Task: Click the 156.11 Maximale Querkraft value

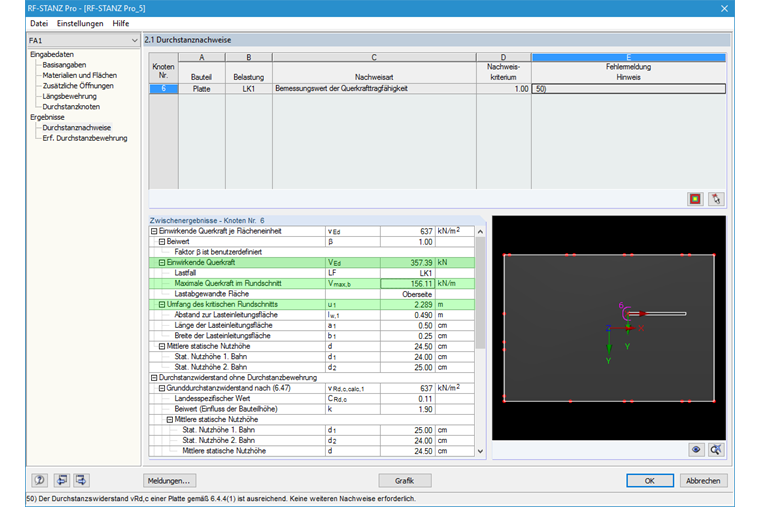Action: (x=407, y=284)
